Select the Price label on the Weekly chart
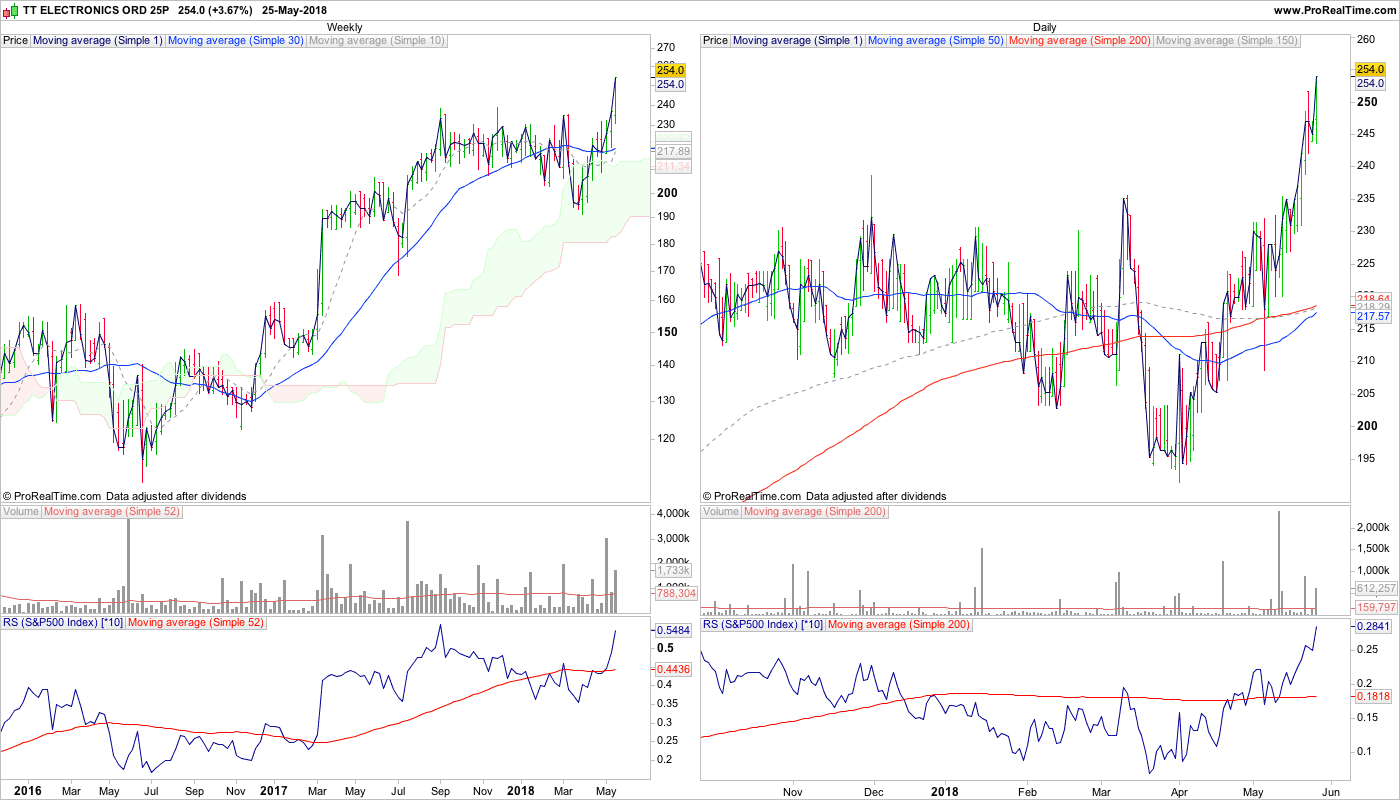This screenshot has width=1400, height=800. point(16,41)
